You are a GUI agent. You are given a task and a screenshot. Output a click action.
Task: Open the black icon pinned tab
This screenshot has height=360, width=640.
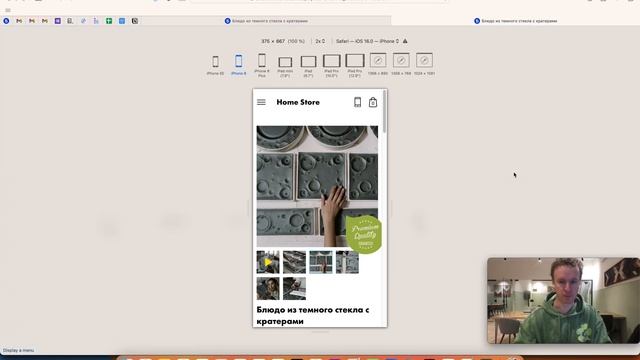[135, 21]
